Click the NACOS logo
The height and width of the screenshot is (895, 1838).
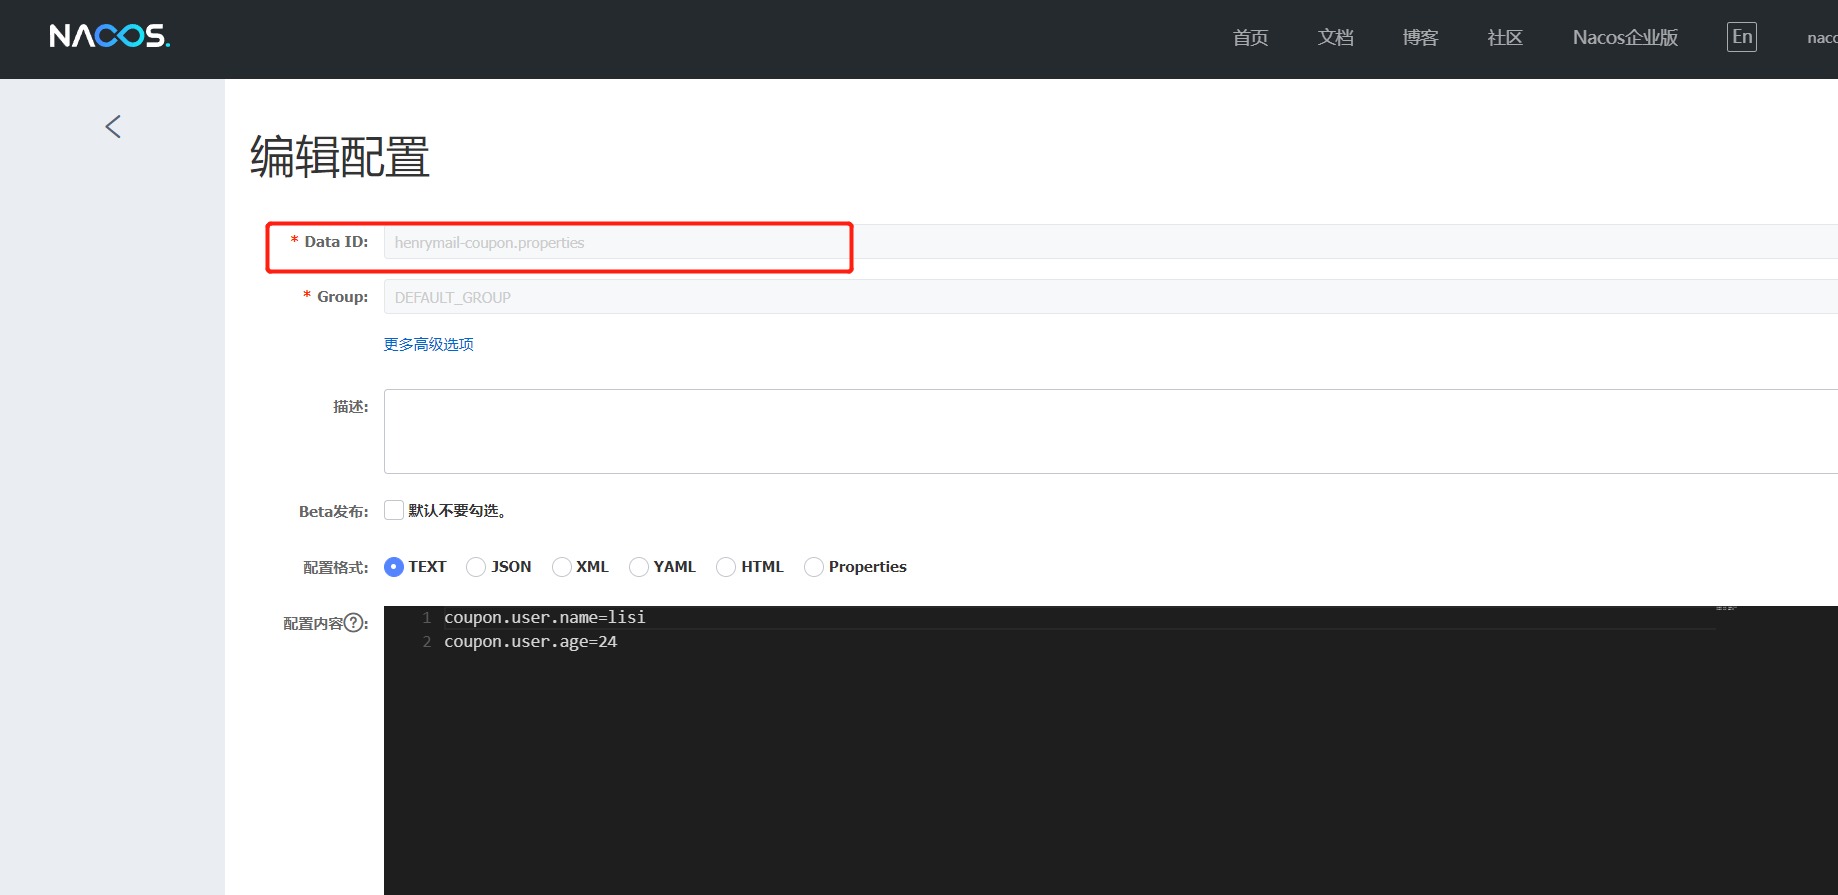point(109,37)
